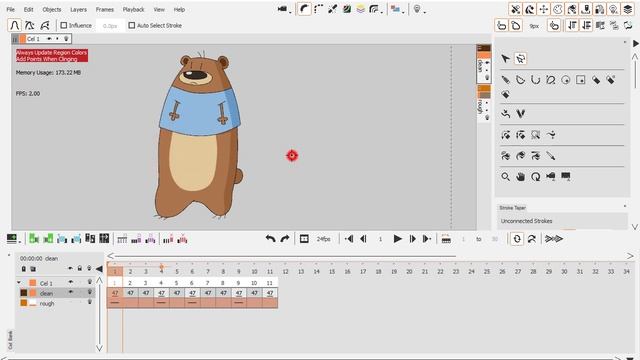The width and height of the screenshot is (640, 360).
Task: Open the layers stack panel icon
Action: coord(628,9)
